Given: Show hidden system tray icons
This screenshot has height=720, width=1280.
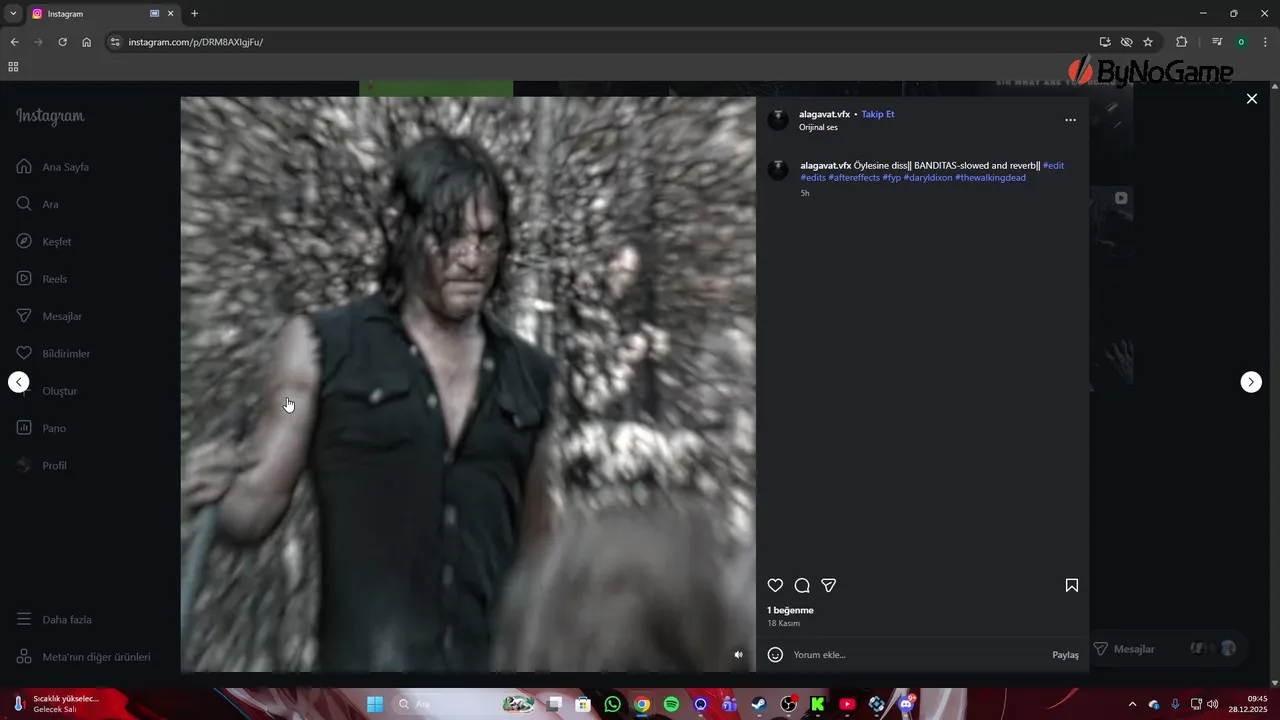Looking at the screenshot, I should [x=1132, y=704].
